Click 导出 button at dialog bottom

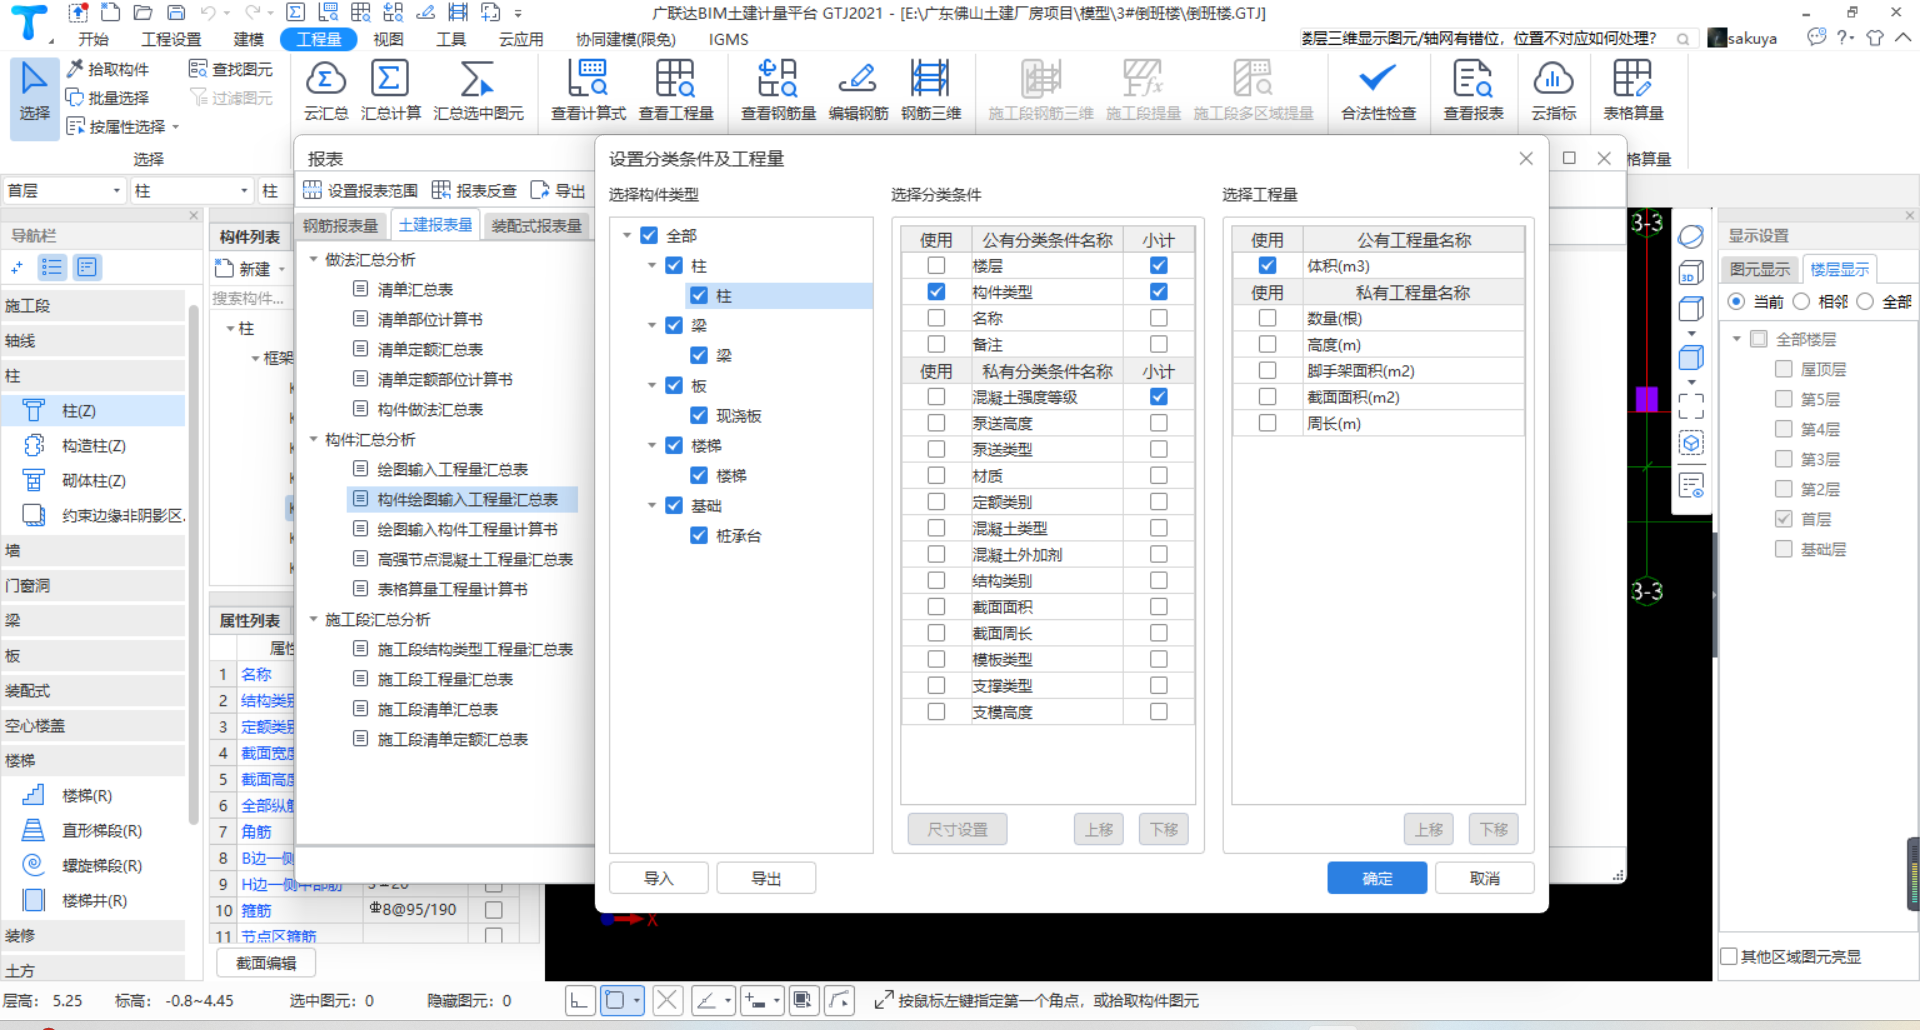(x=766, y=878)
